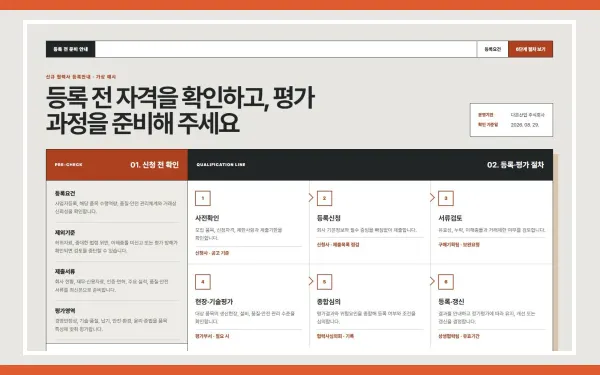The width and height of the screenshot is (600, 375).
Task: Click the '제출서류' sidebar heading
Action: tap(65, 271)
